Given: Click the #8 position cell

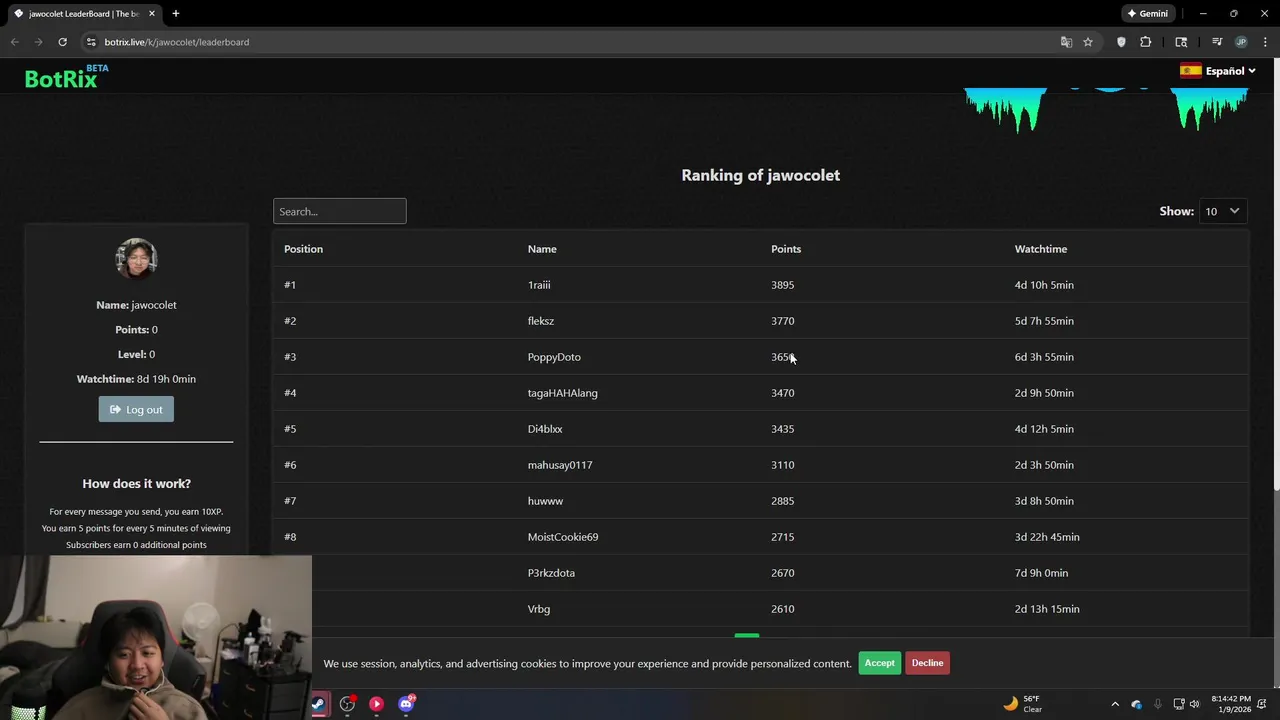Looking at the screenshot, I should [290, 537].
